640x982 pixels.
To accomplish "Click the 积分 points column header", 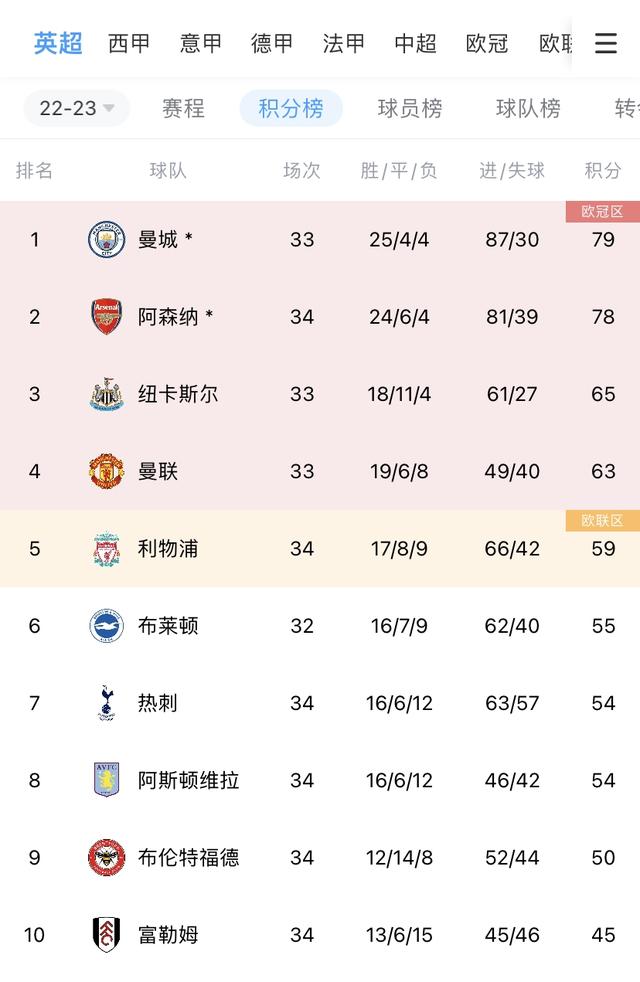I will pos(603,171).
